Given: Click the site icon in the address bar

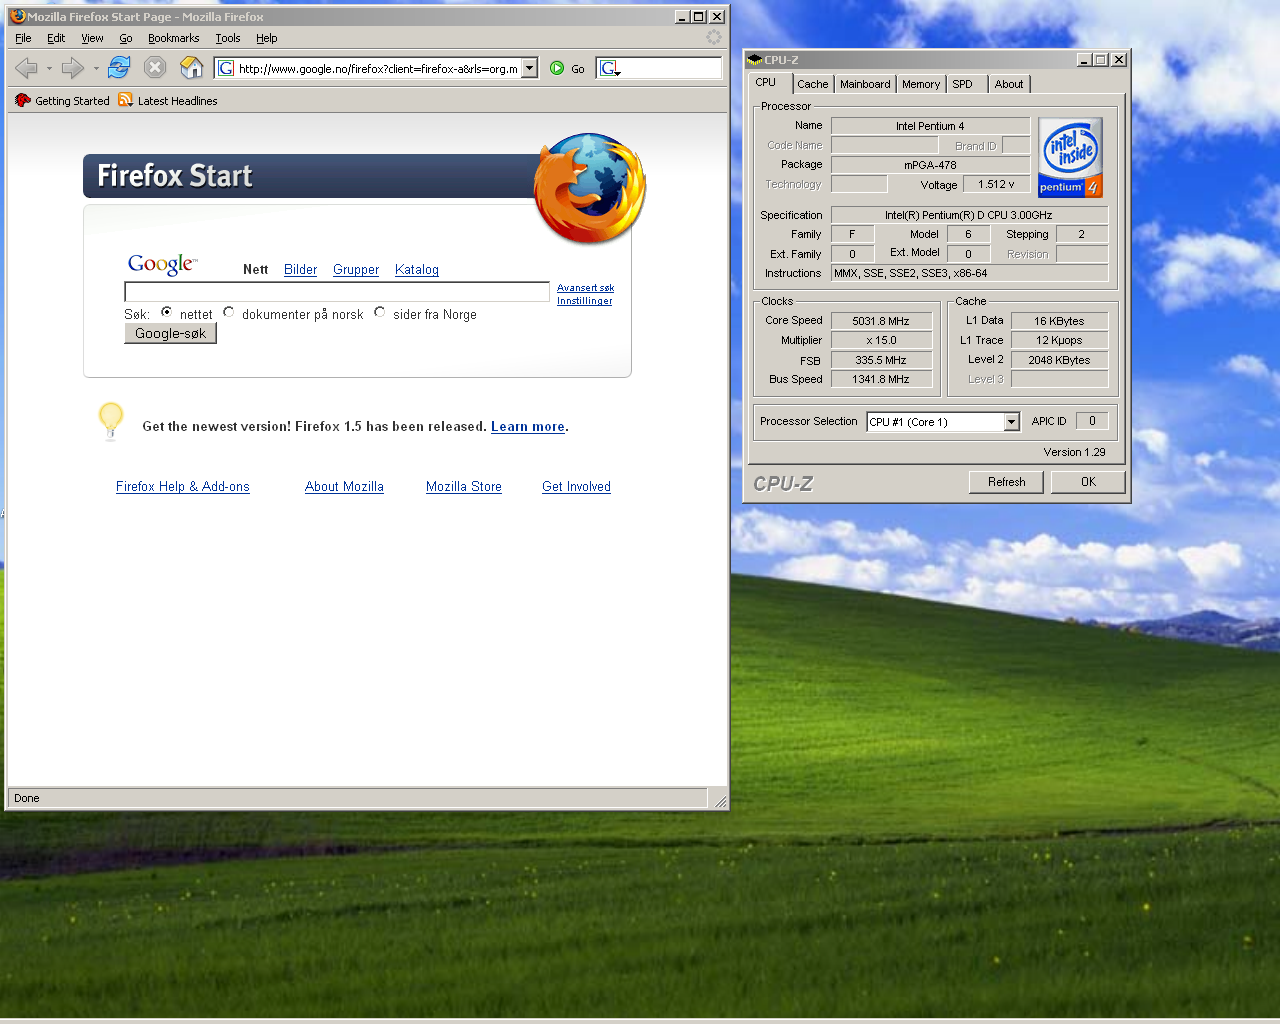Looking at the screenshot, I should point(226,68).
